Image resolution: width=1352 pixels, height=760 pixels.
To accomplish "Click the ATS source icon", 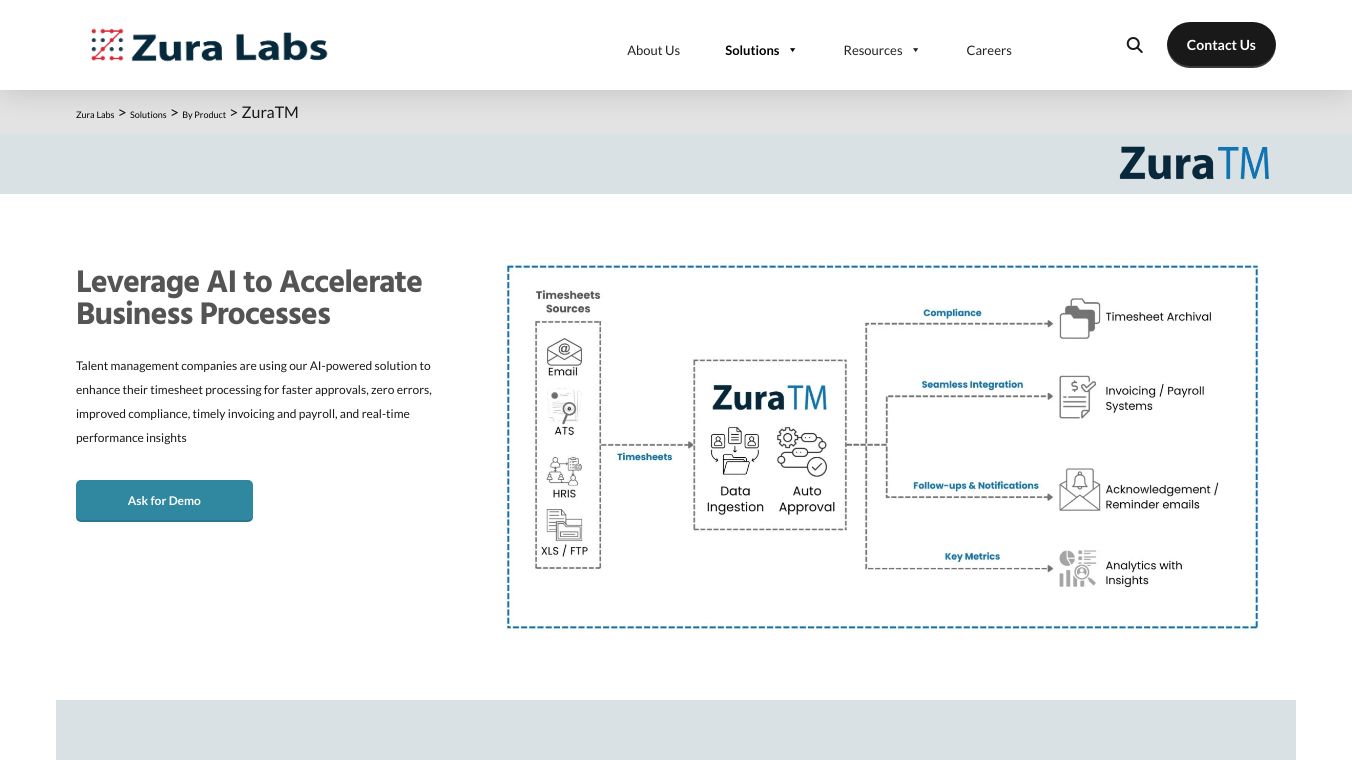I will click(x=564, y=407).
